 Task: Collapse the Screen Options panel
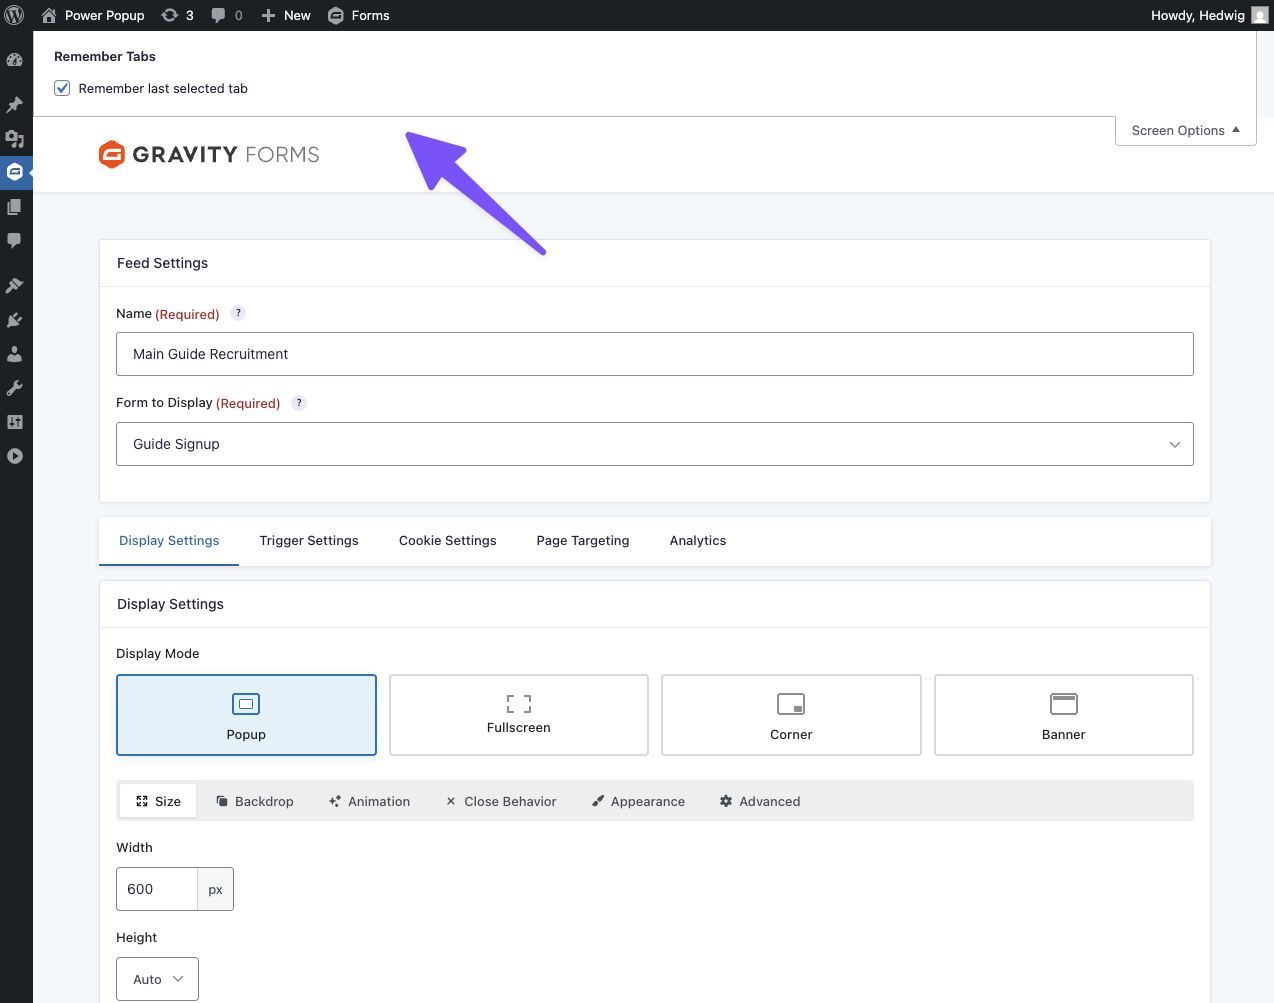pyautogui.click(x=1185, y=131)
